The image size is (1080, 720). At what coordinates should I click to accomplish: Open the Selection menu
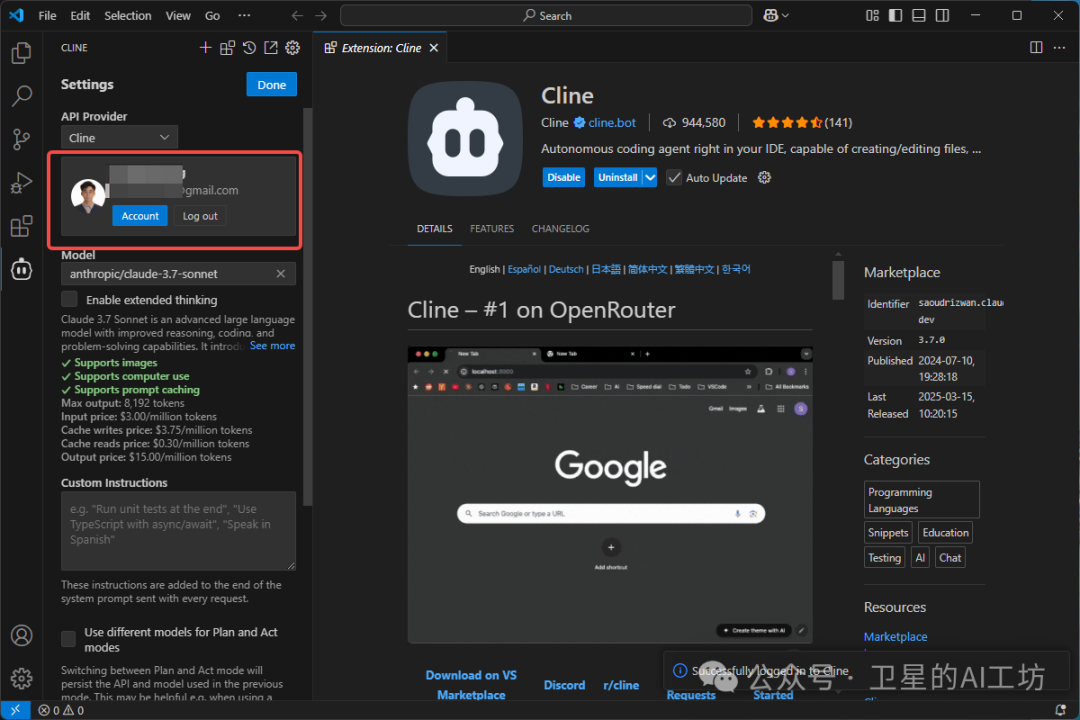[x=127, y=15]
